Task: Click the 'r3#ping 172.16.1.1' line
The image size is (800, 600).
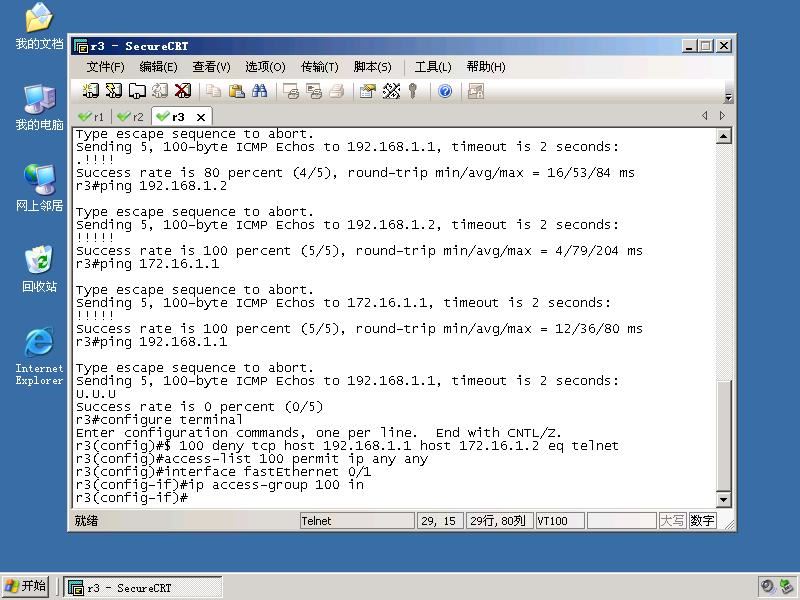Action: [147, 264]
